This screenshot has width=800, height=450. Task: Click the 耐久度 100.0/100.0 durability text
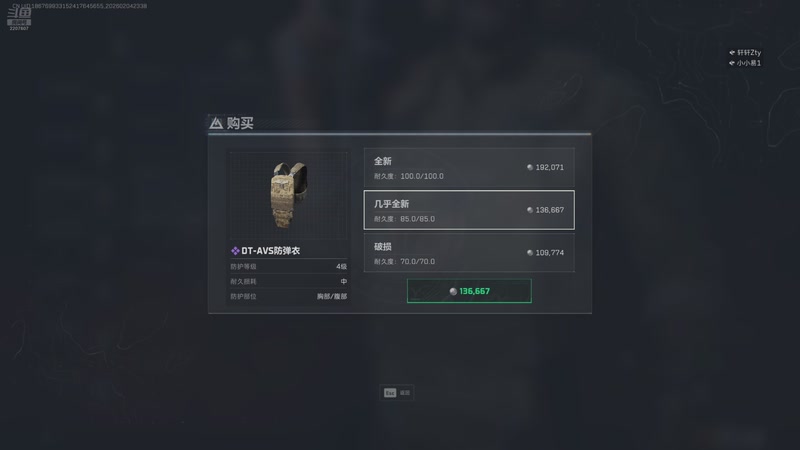coord(409,176)
